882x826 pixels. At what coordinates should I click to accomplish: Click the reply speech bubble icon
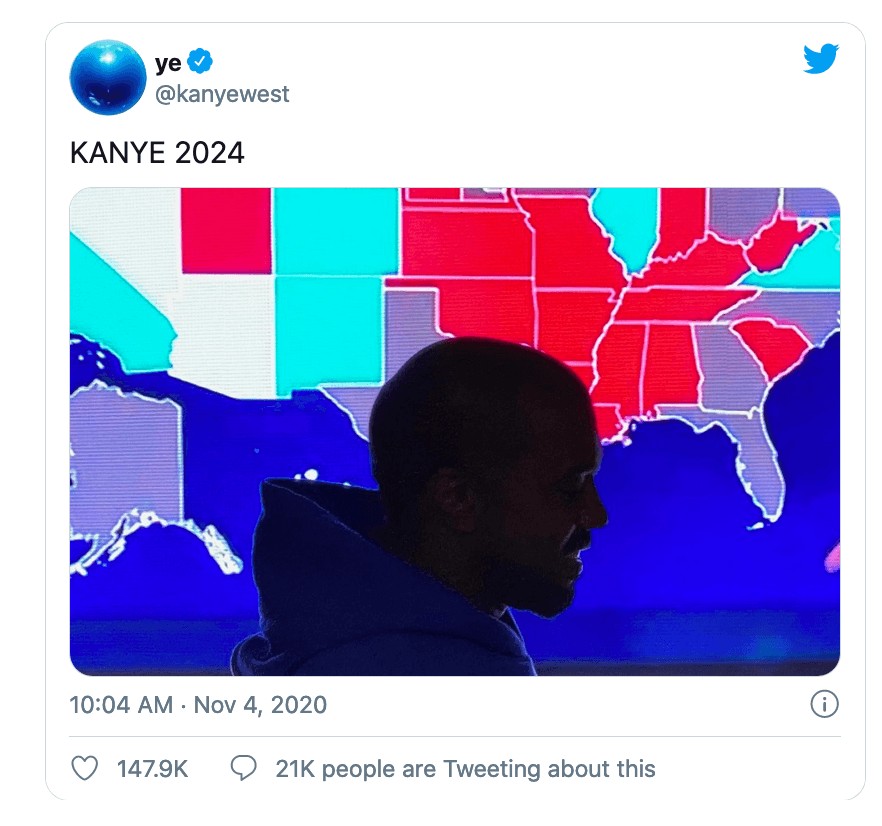(x=243, y=768)
